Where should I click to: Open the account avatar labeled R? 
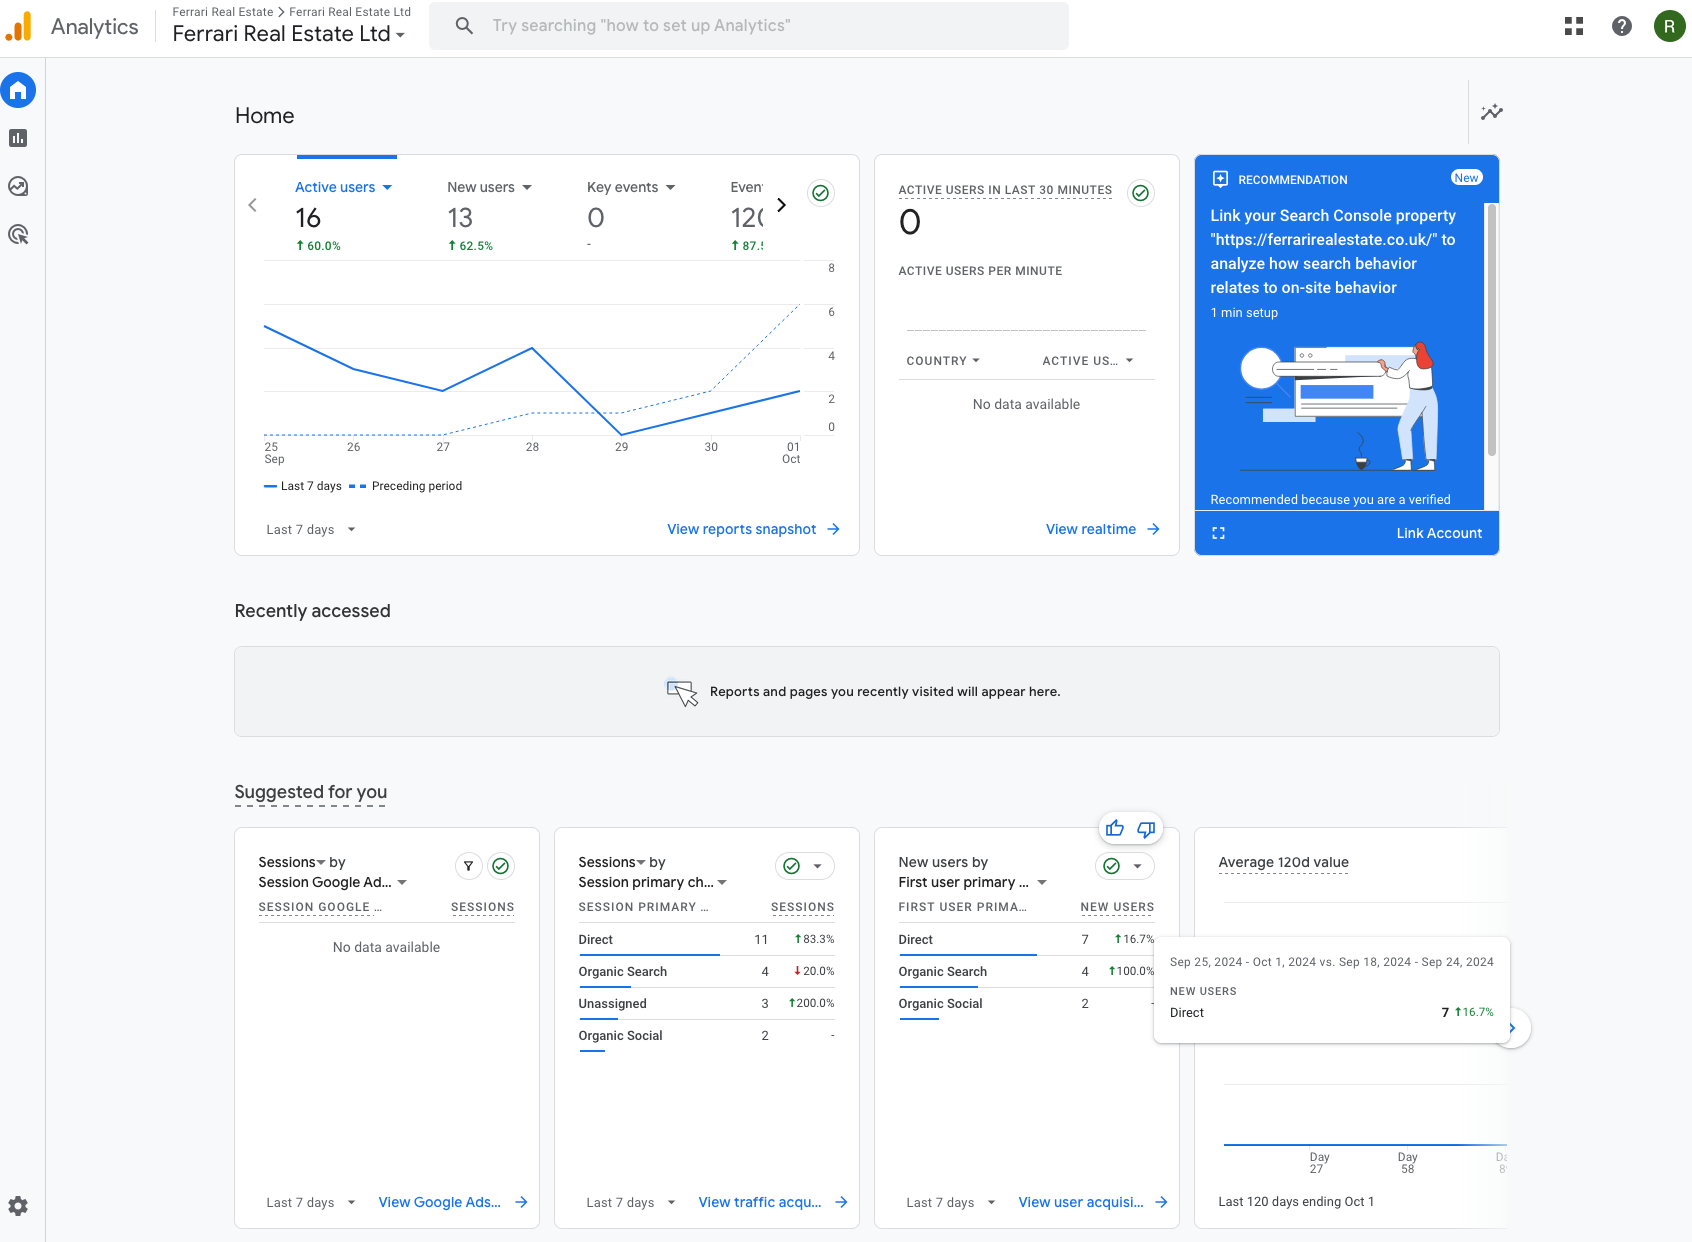coord(1669,26)
